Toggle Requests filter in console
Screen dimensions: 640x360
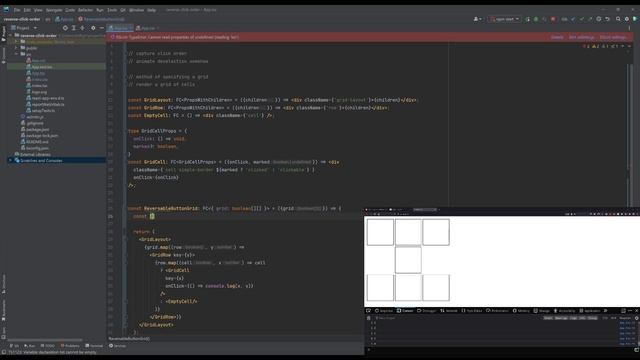pyautogui.click(x=625, y=318)
